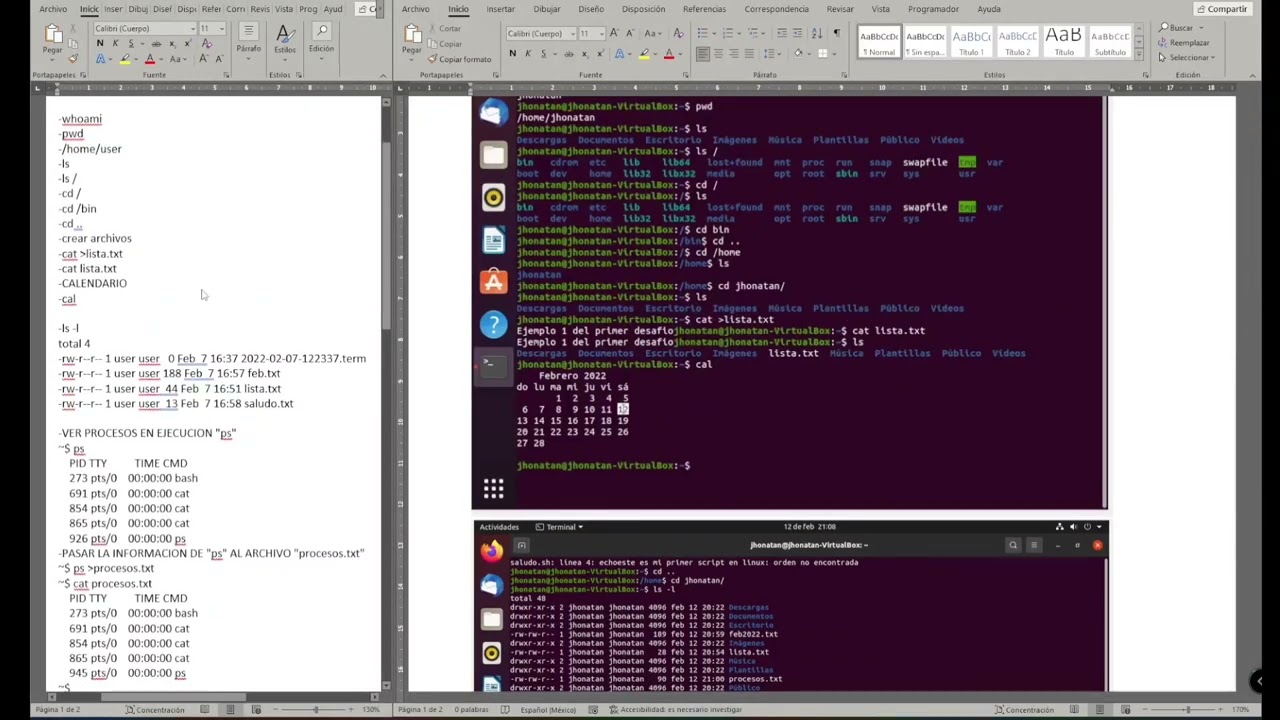
Task: Expand line spacing dropdown in right window
Action: (x=779, y=54)
